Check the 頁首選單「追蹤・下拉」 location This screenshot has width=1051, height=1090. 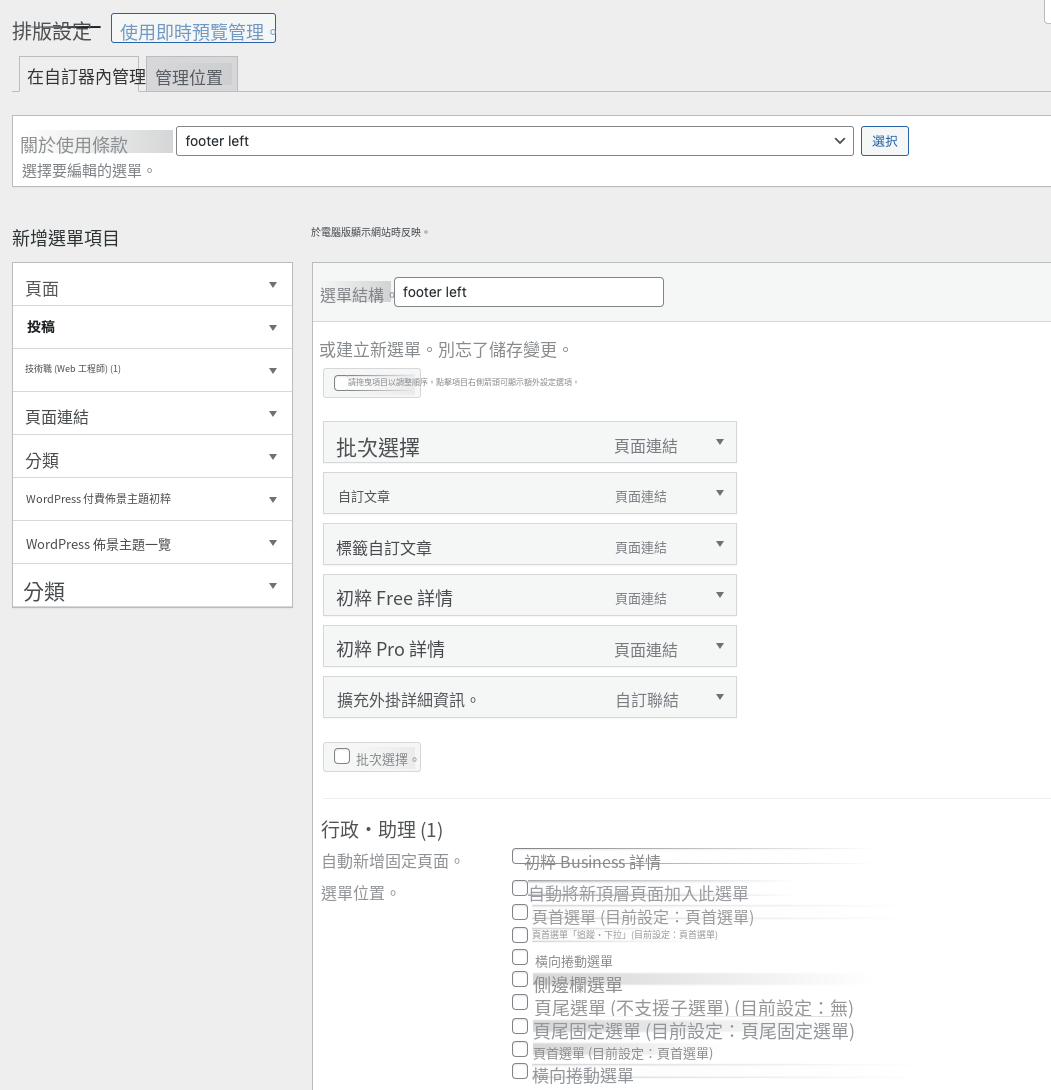point(520,934)
